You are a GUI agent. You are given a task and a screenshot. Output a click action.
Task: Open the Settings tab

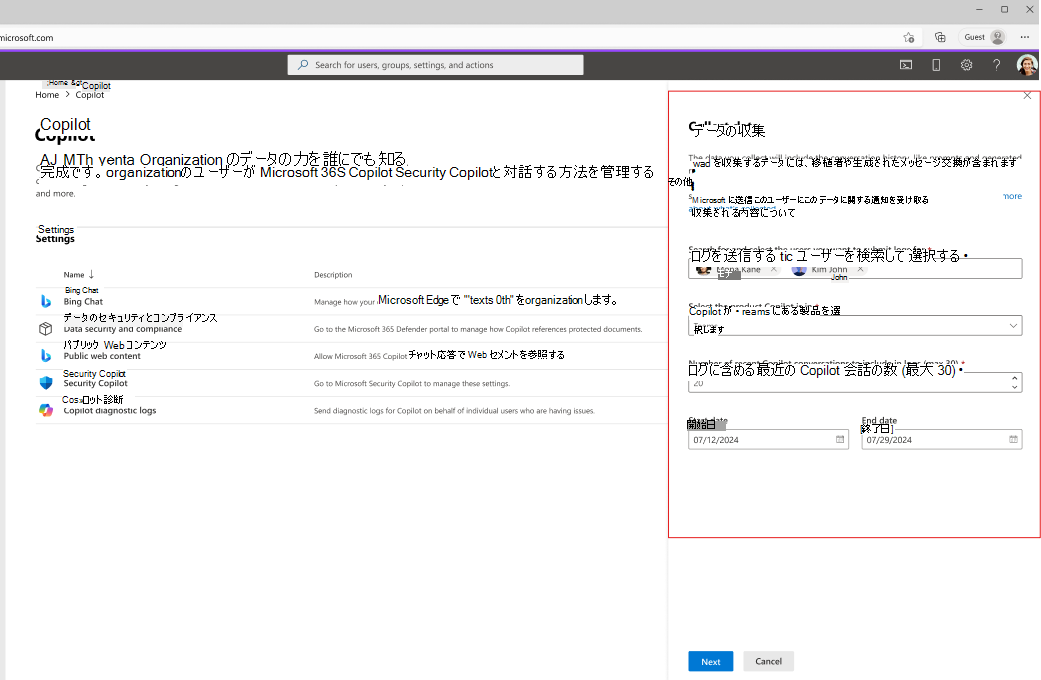[x=55, y=238]
